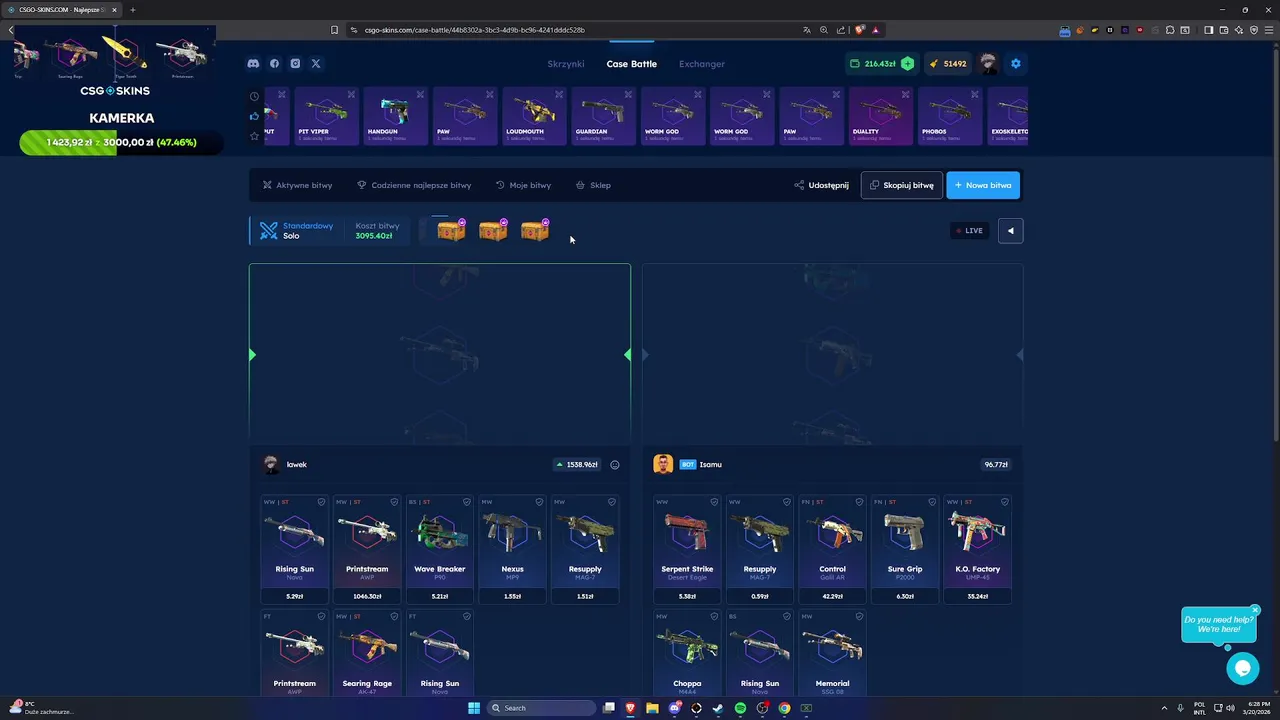Open the Searing Rage AK-47 card

367,652
